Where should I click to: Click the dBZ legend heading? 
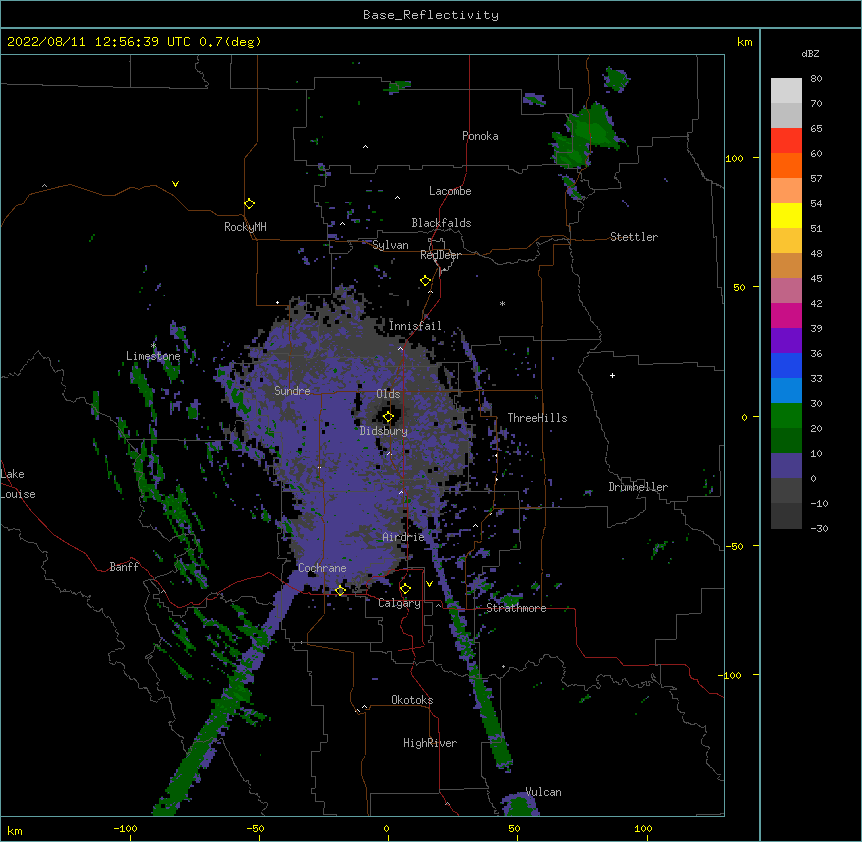(810, 54)
